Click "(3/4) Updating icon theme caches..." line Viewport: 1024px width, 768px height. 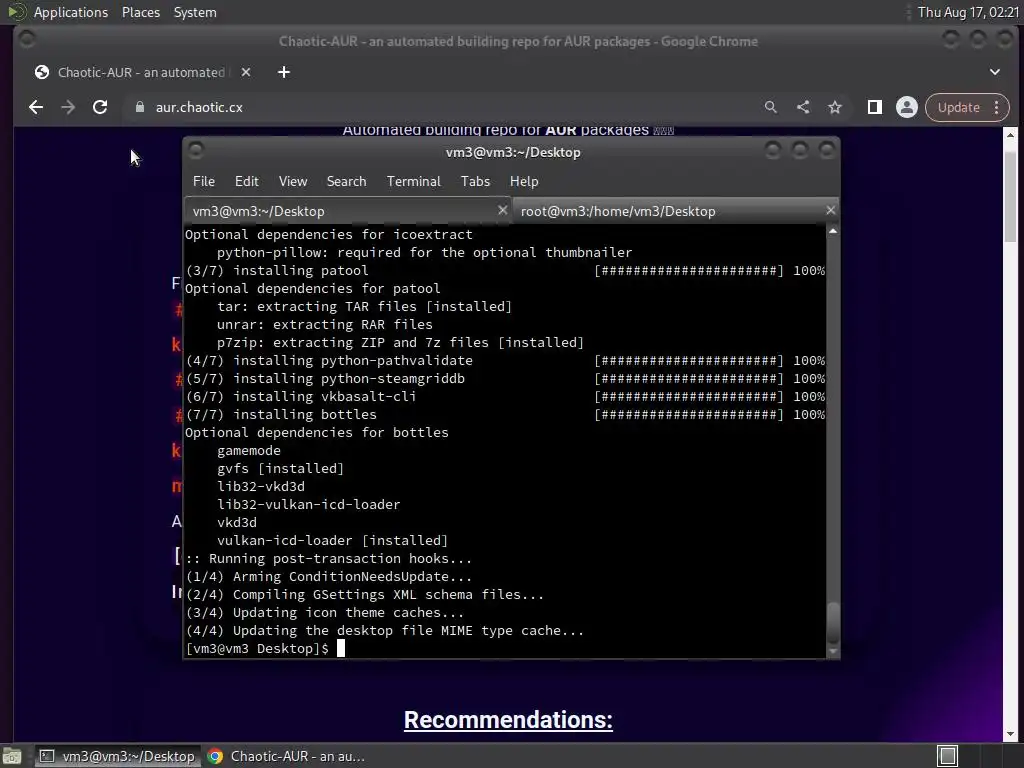tap(325, 613)
